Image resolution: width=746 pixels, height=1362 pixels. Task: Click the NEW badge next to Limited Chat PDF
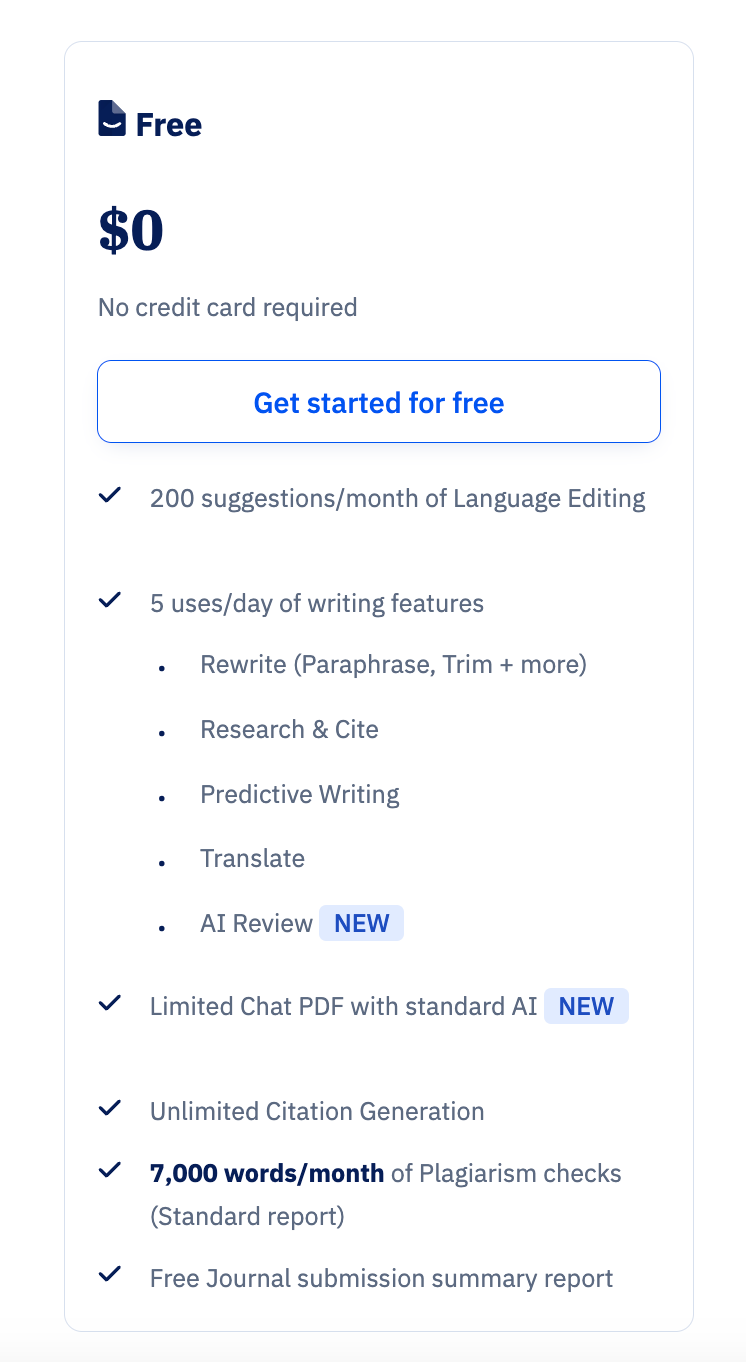[x=586, y=1006]
